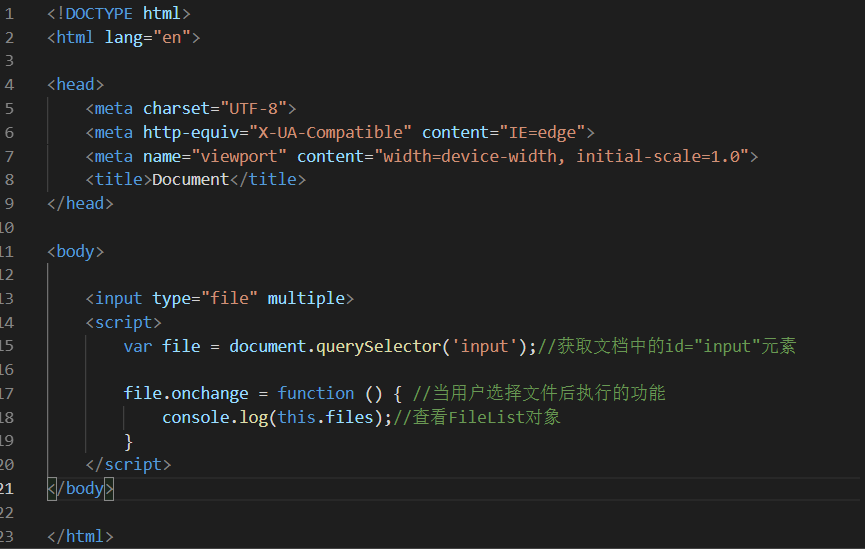This screenshot has height=549, width=865.
Task: Click the opening body tag
Action: [76, 252]
